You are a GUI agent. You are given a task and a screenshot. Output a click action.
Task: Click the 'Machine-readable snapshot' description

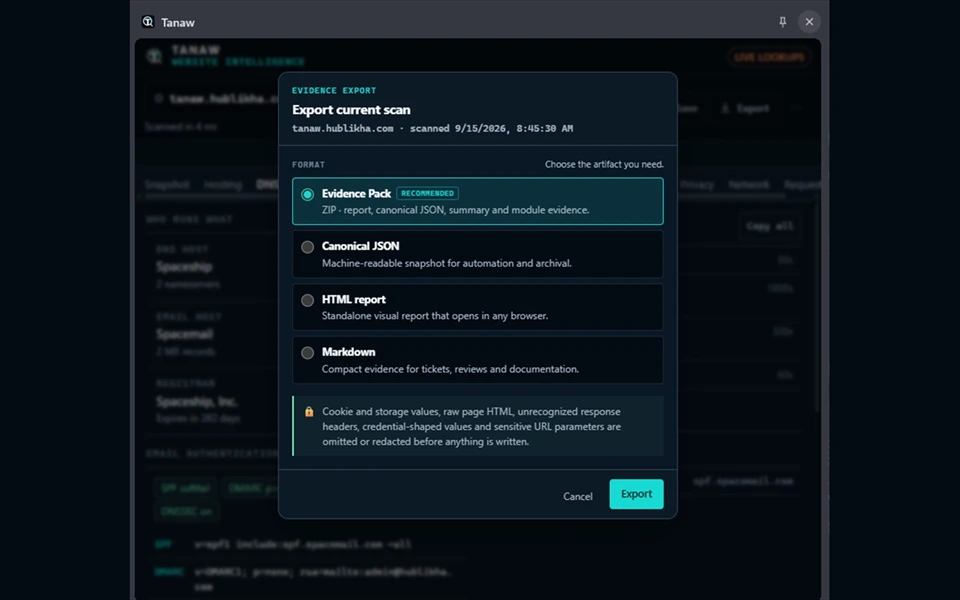point(447,263)
